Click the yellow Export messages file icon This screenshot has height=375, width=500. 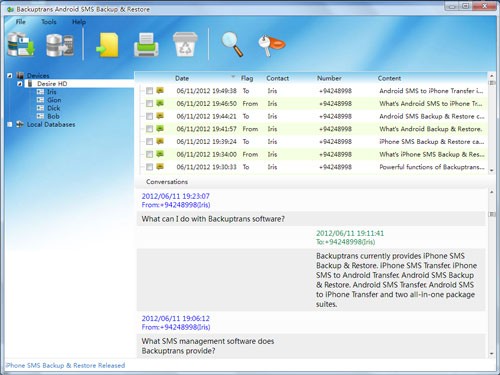click(108, 45)
